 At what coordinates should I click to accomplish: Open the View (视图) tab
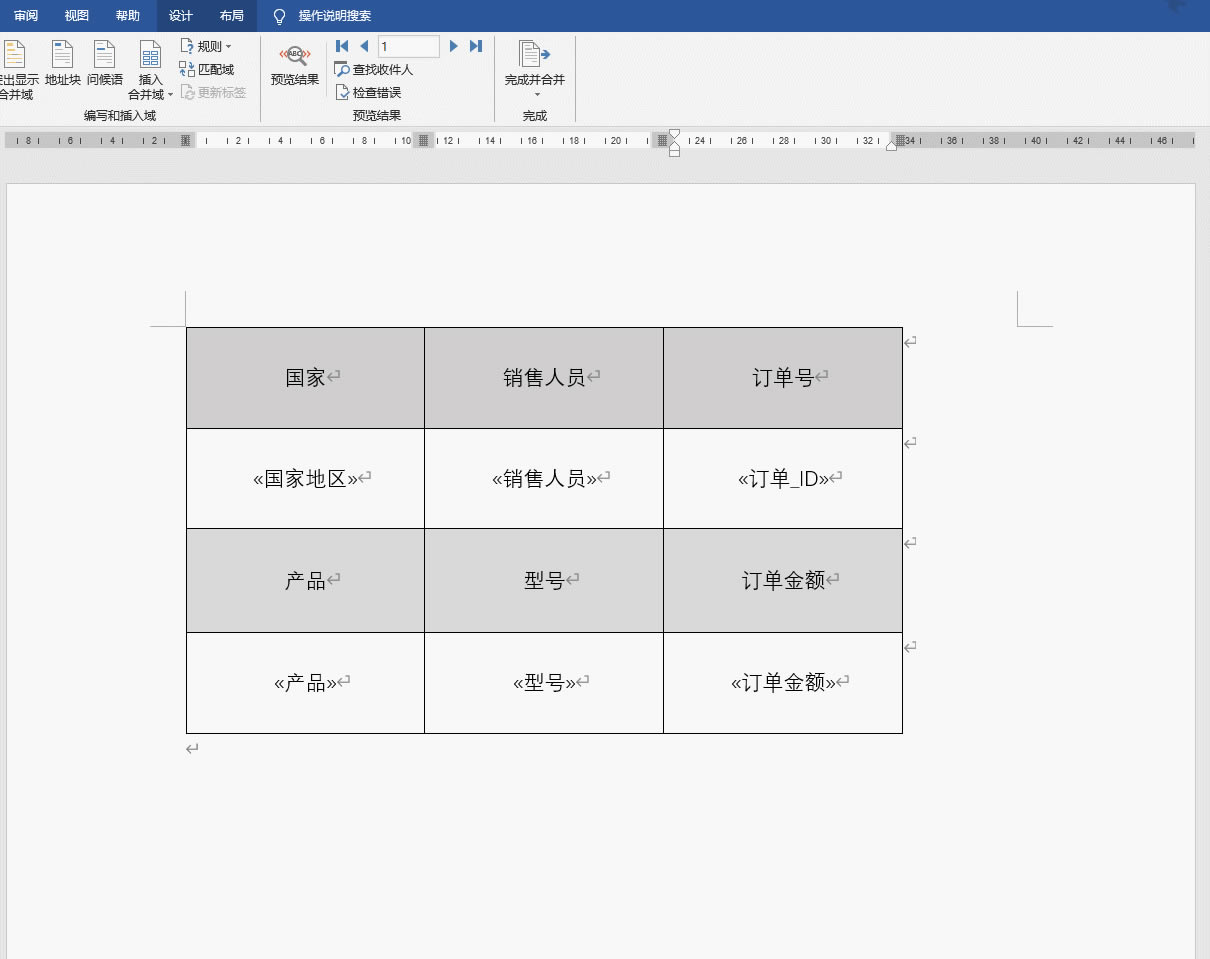(76, 16)
